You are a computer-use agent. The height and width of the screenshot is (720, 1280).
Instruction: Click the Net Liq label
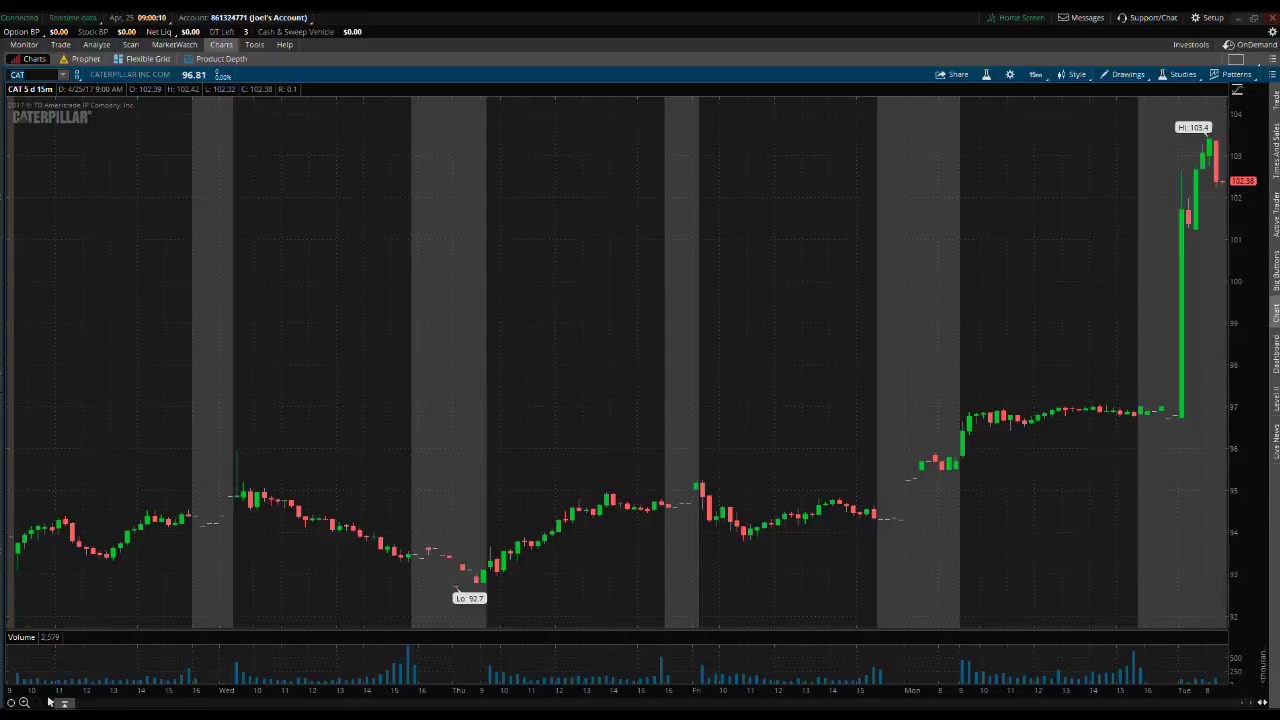click(159, 32)
